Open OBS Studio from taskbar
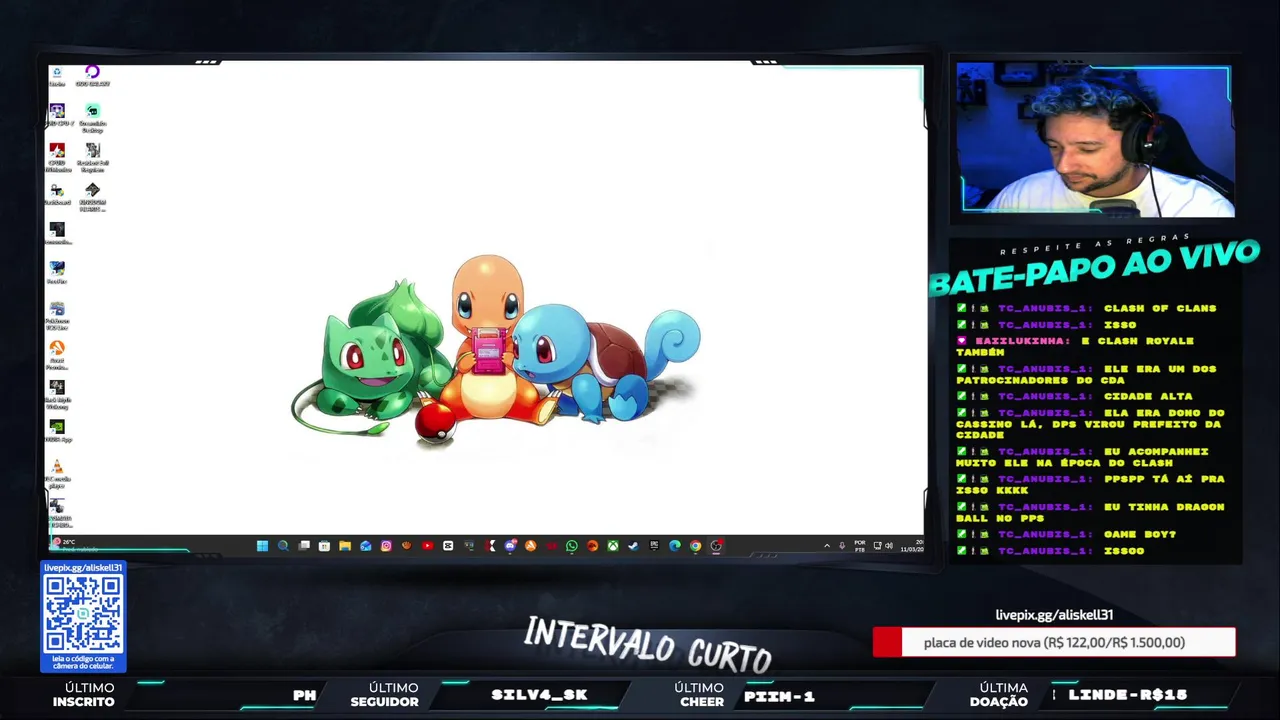 tap(716, 546)
